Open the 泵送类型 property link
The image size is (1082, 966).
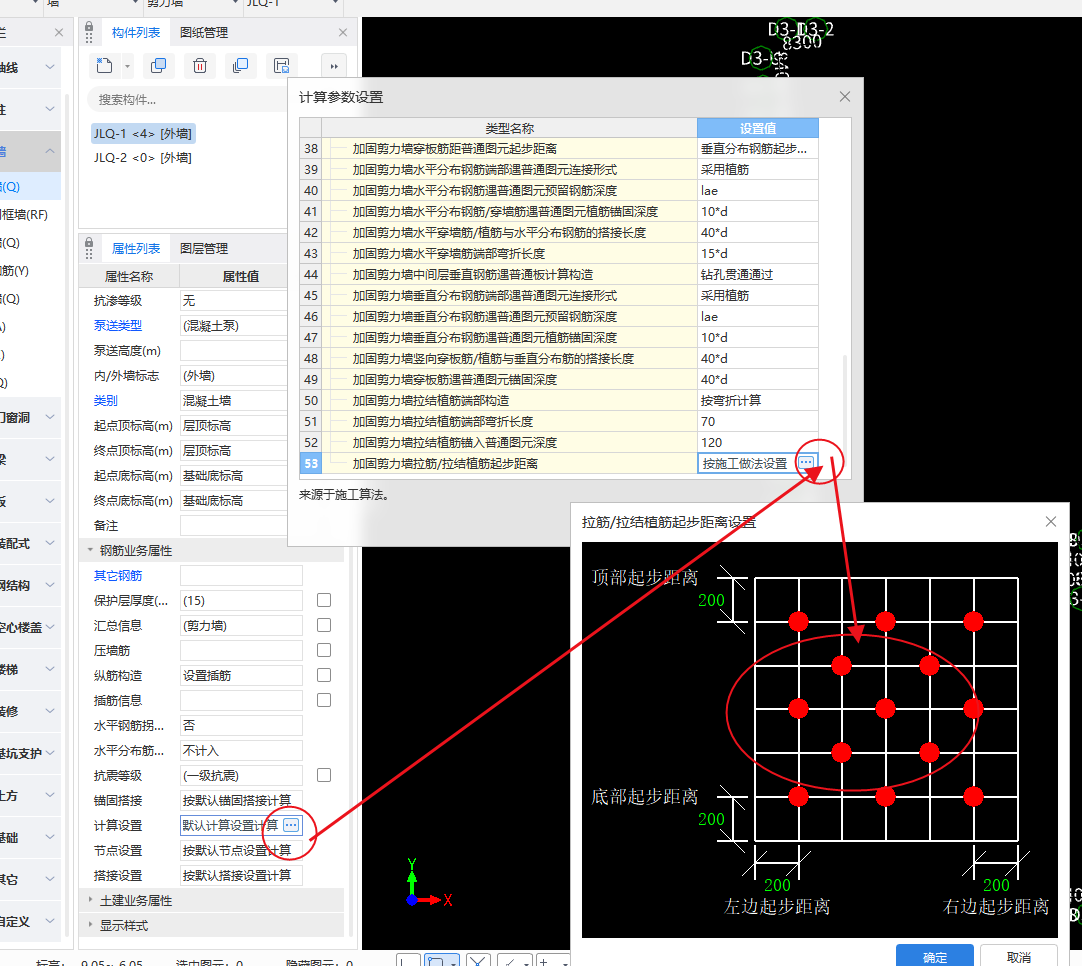(x=118, y=325)
